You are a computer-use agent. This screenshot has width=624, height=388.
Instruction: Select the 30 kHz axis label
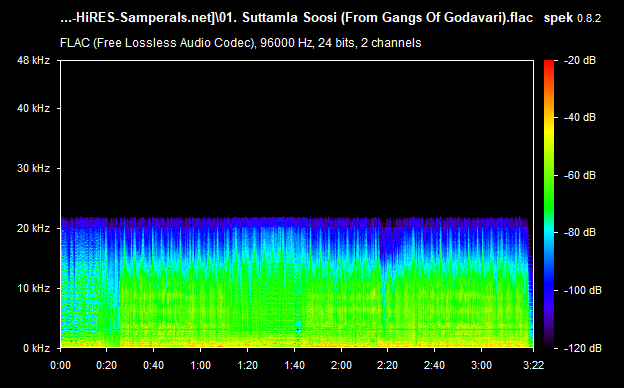coord(33,168)
